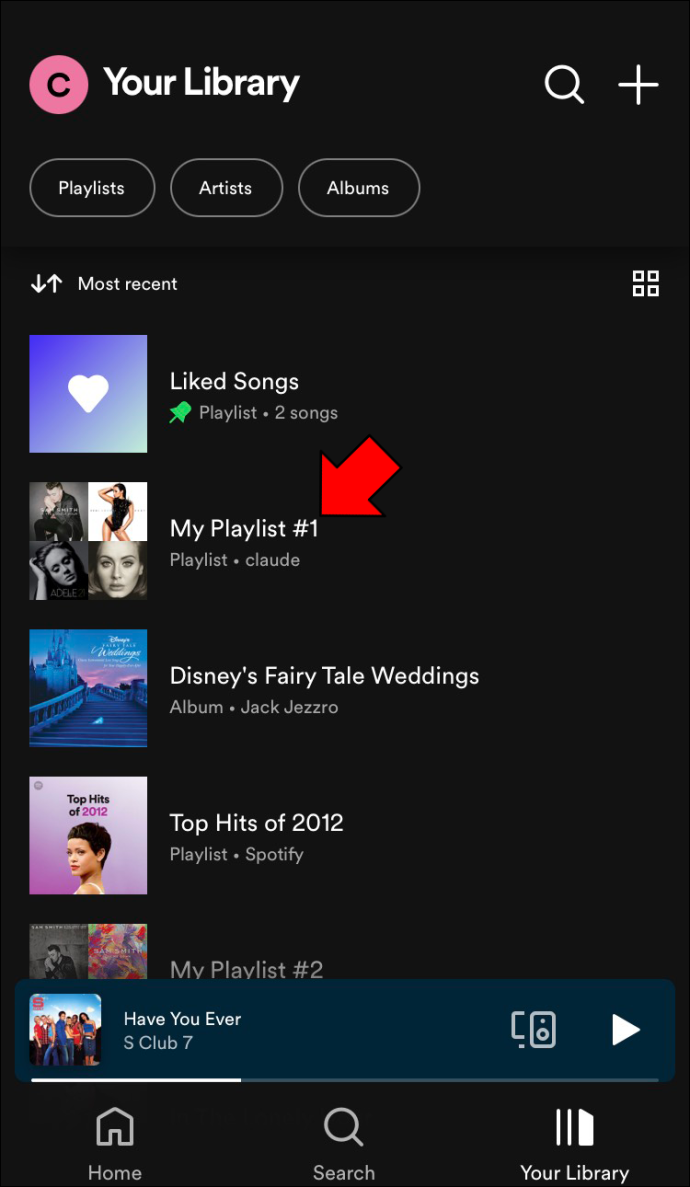Open the connect to device speaker icon
The image size is (690, 1187).
pyautogui.click(x=534, y=1030)
